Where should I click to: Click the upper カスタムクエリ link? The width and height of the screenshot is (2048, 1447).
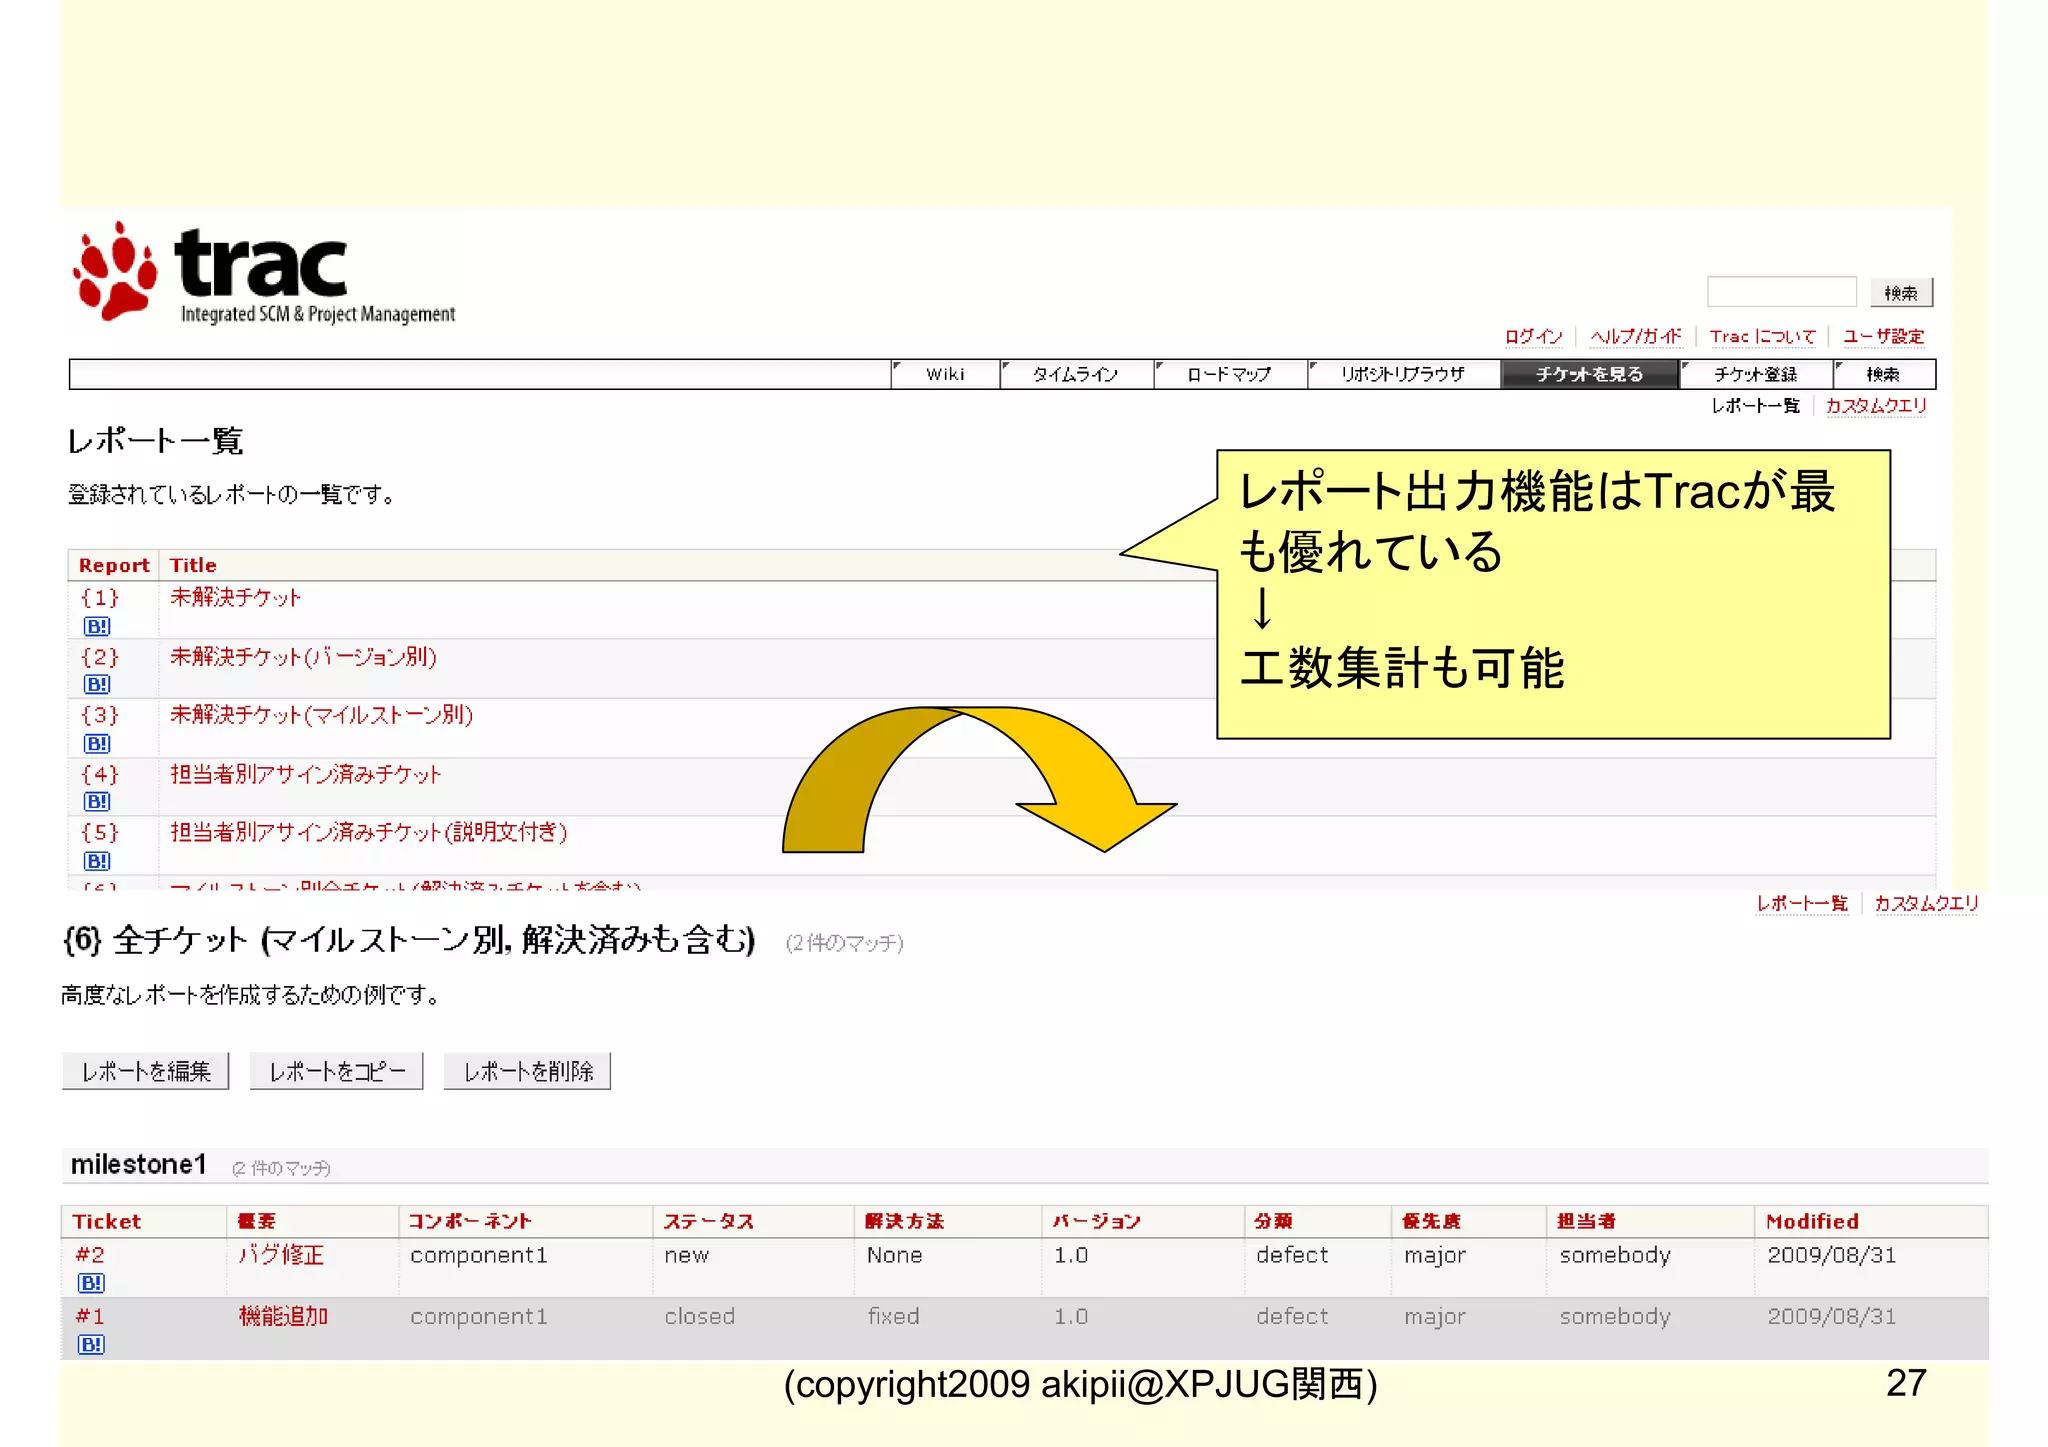pos(1876,406)
